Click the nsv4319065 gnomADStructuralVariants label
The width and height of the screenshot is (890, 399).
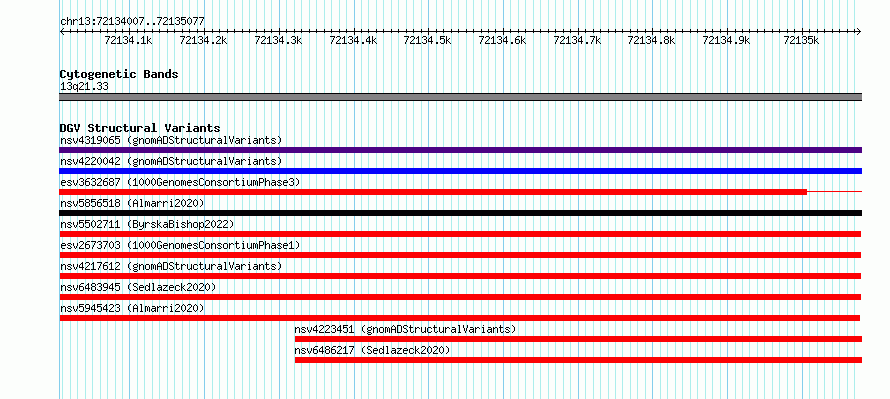tap(171, 140)
